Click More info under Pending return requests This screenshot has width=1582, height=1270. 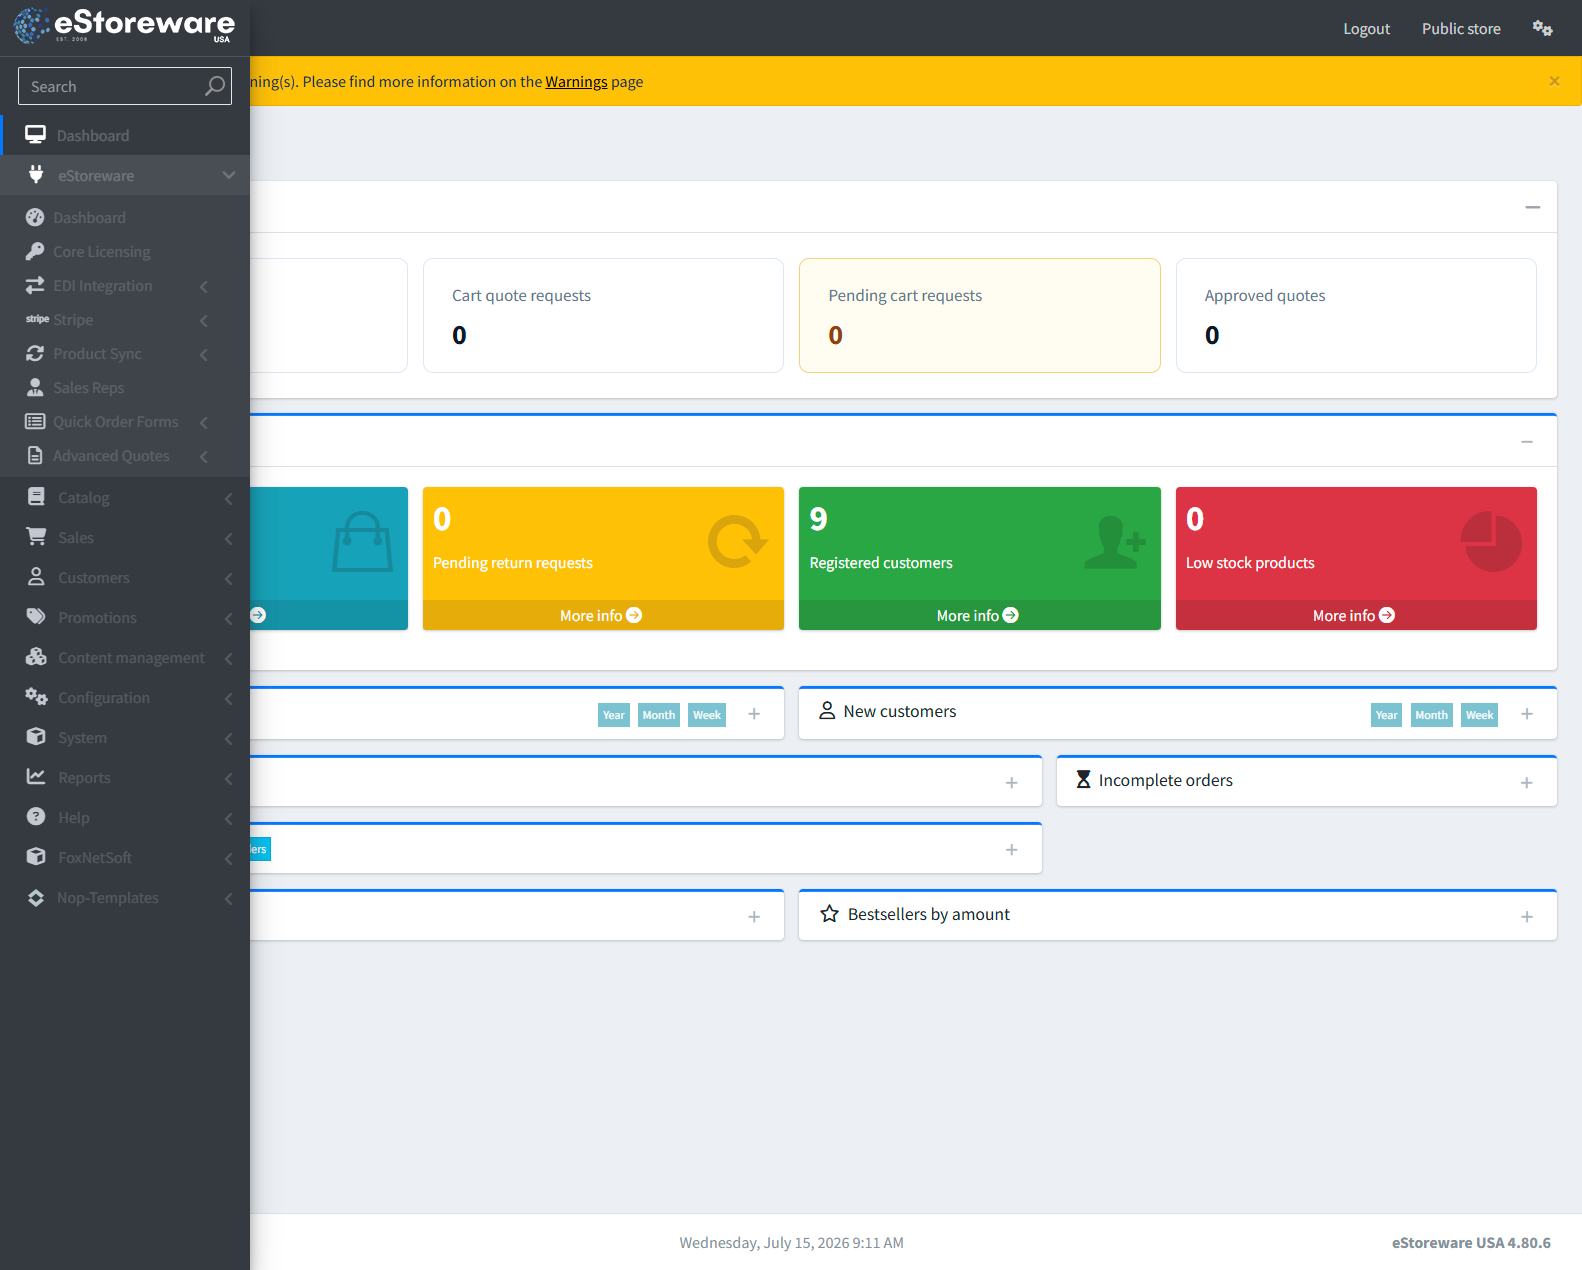601,615
